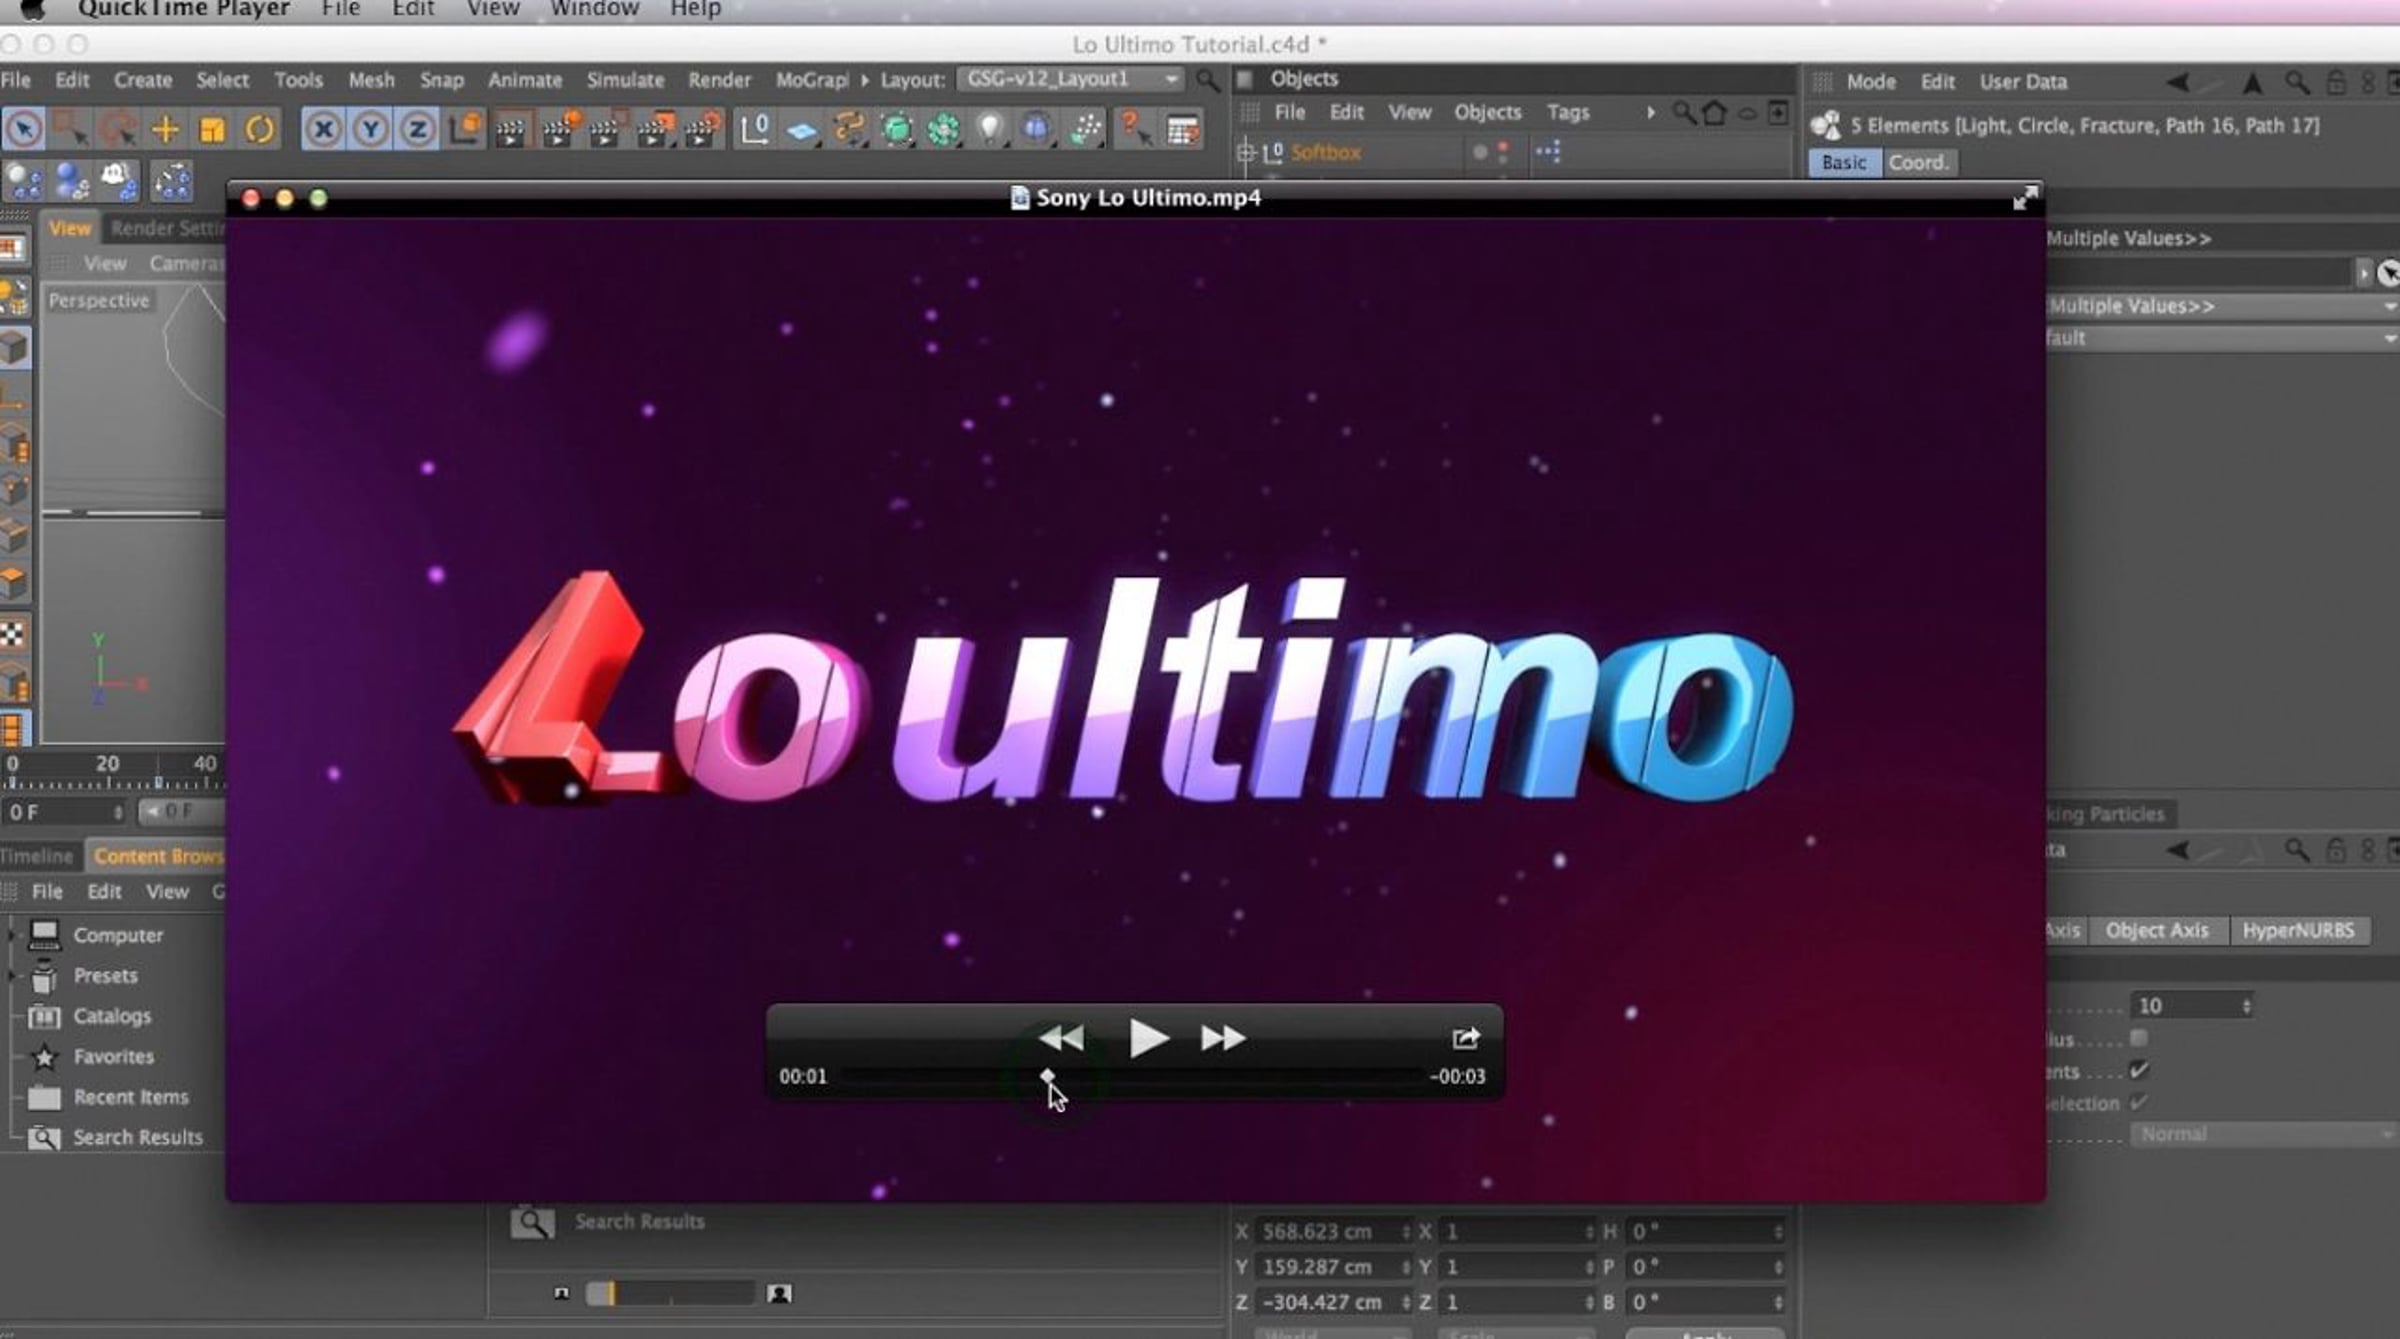Viewport: 2400px width, 1339px height.
Task: Click the Softbox object name in Objects panel
Action: pyautogui.click(x=1325, y=153)
